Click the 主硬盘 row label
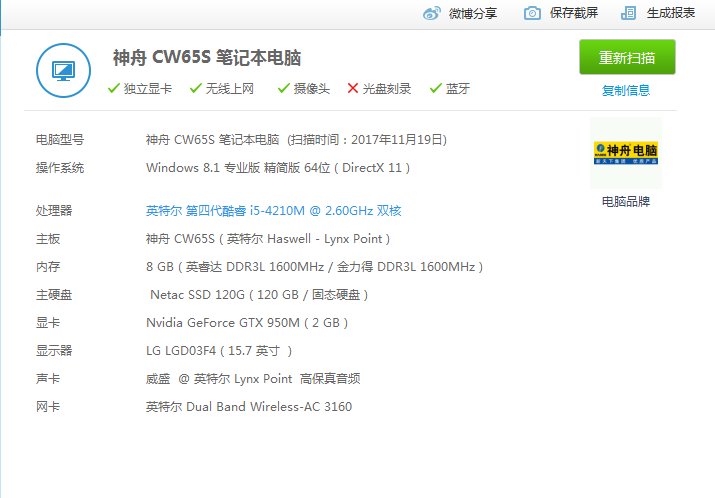Viewport: 715px width, 498px height. 54,295
